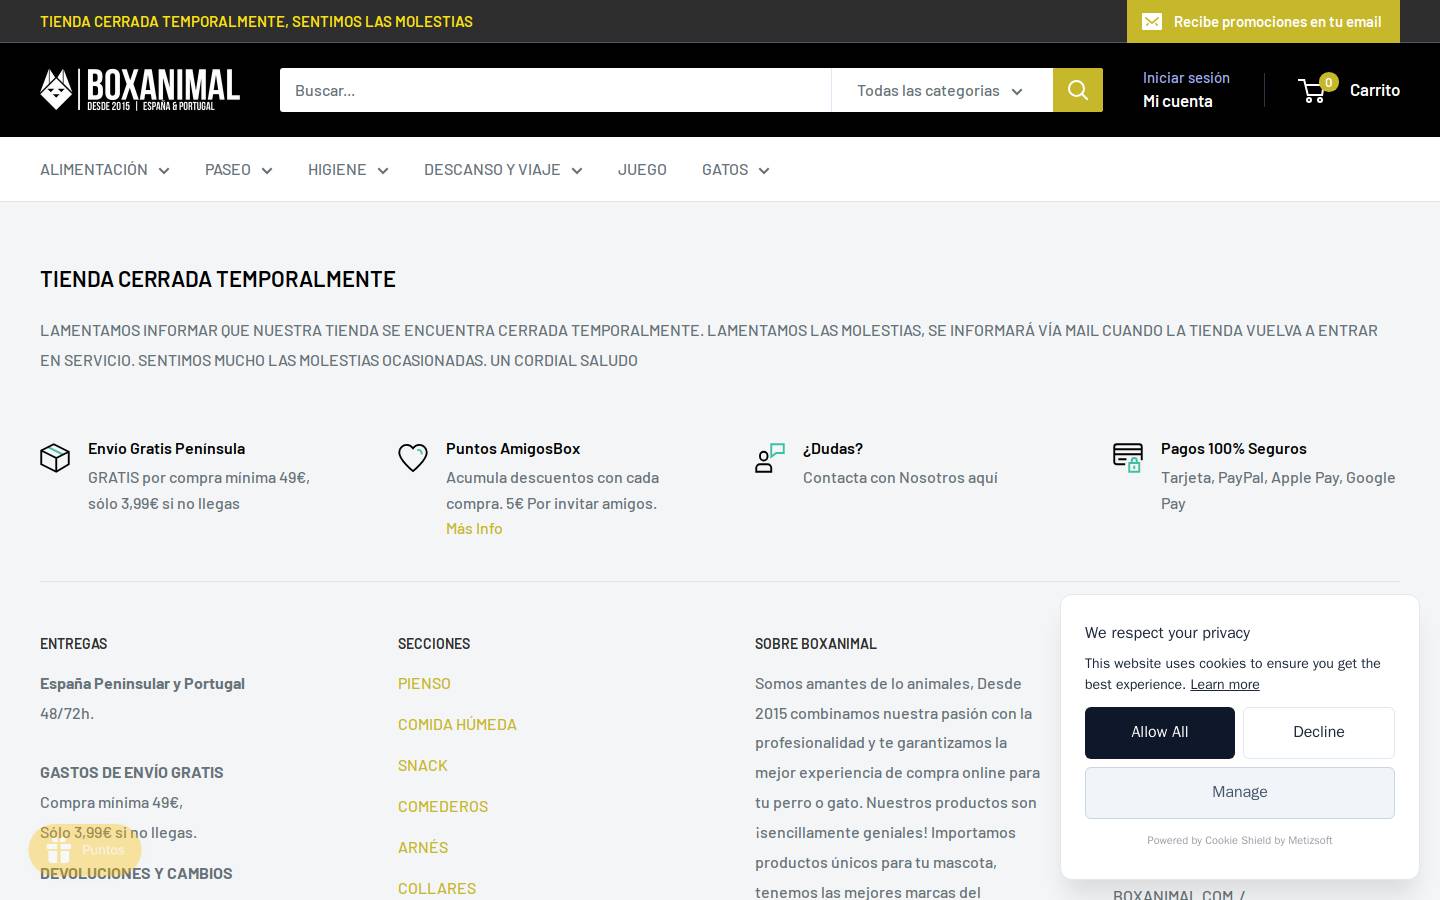The width and height of the screenshot is (1440, 900).
Task: Click the yellow search magnifier button
Action: tap(1078, 90)
